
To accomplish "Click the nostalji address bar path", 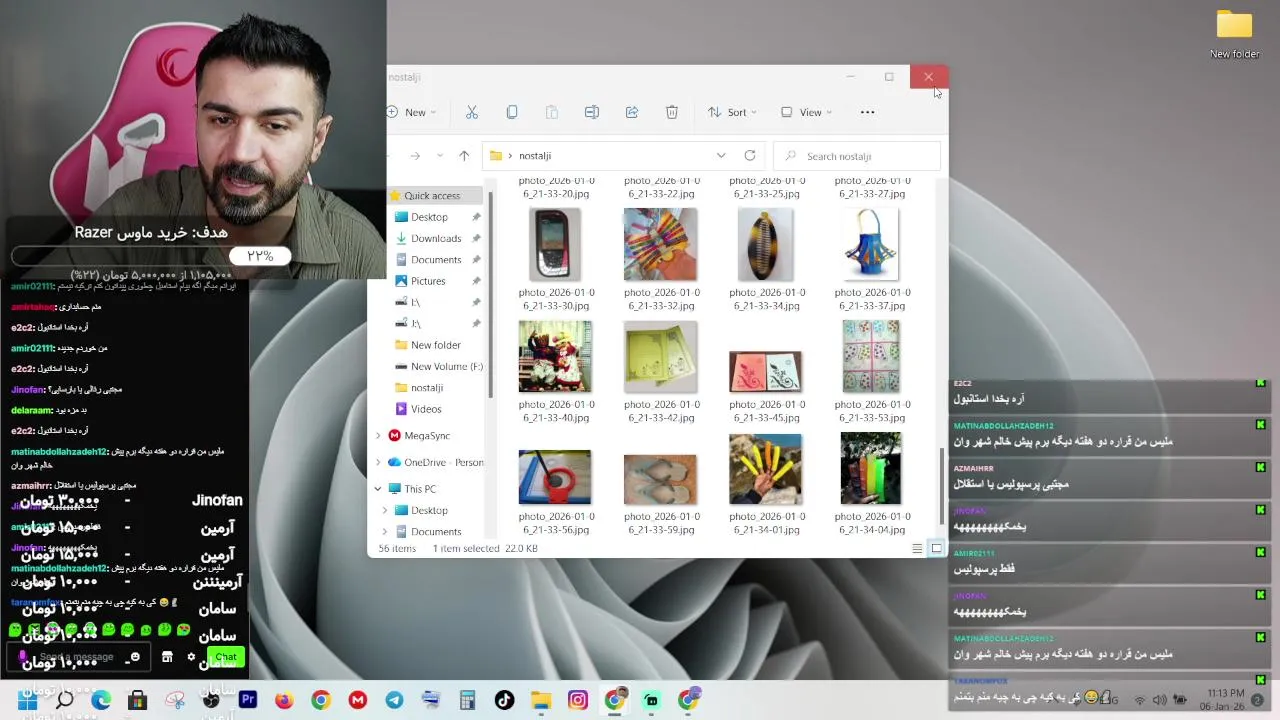I will click(535, 156).
